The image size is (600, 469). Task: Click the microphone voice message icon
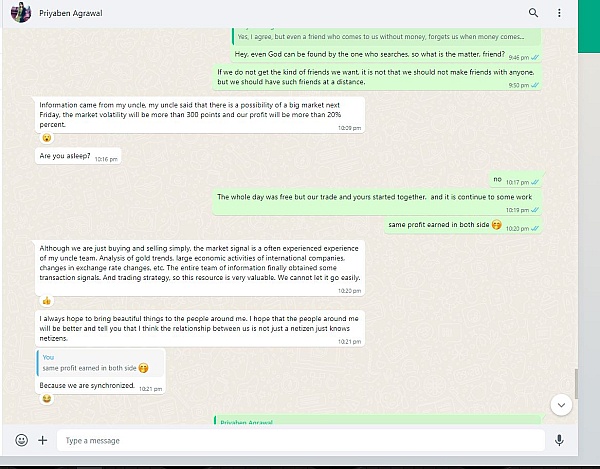click(559, 440)
